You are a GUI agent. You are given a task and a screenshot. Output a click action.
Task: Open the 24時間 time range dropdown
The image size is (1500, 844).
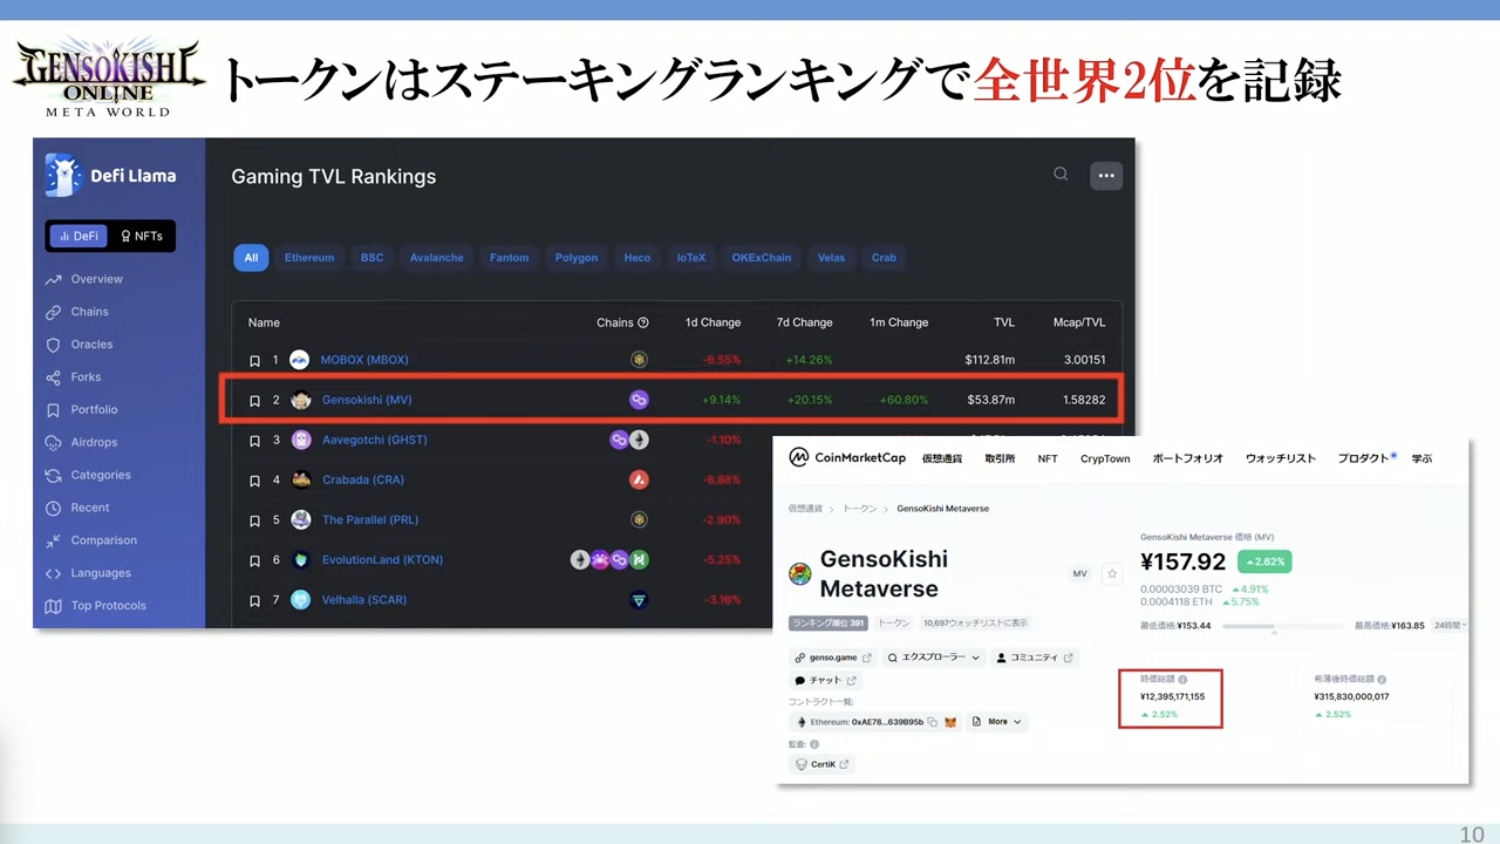point(1449,626)
